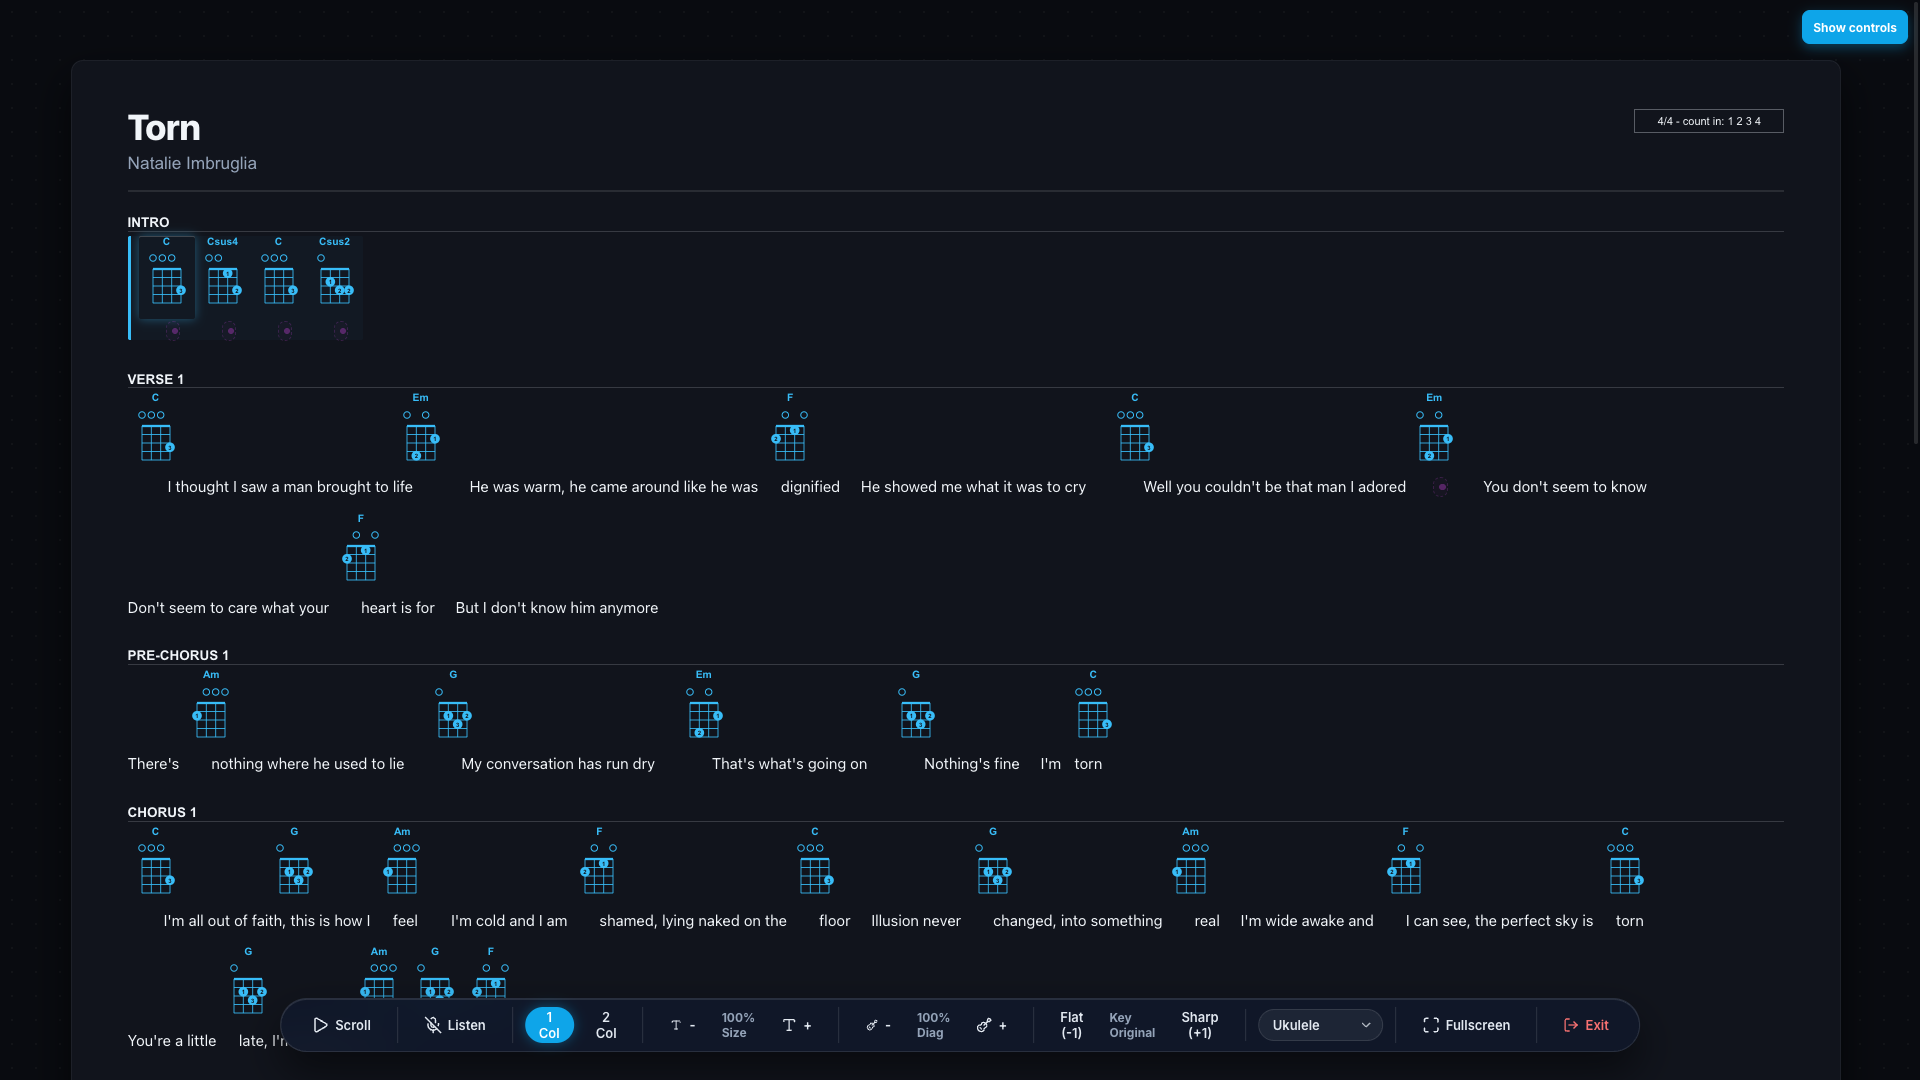Image resolution: width=1920 pixels, height=1080 pixels.
Task: Click the 4/4 count-in box
Action: click(1708, 121)
